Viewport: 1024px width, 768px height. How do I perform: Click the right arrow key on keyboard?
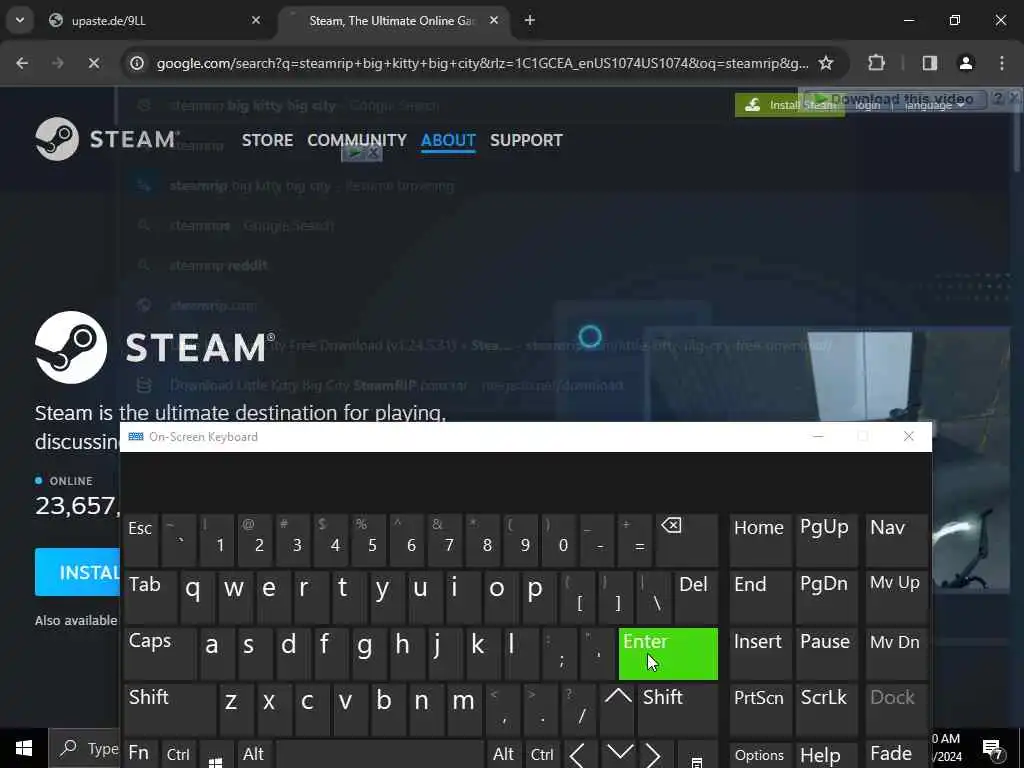click(x=653, y=755)
